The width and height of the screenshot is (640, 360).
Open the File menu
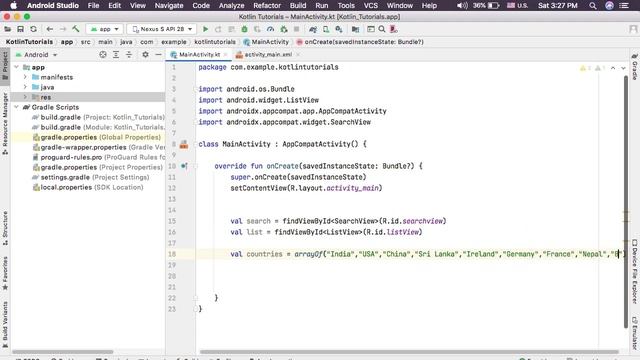(x=93, y=6)
